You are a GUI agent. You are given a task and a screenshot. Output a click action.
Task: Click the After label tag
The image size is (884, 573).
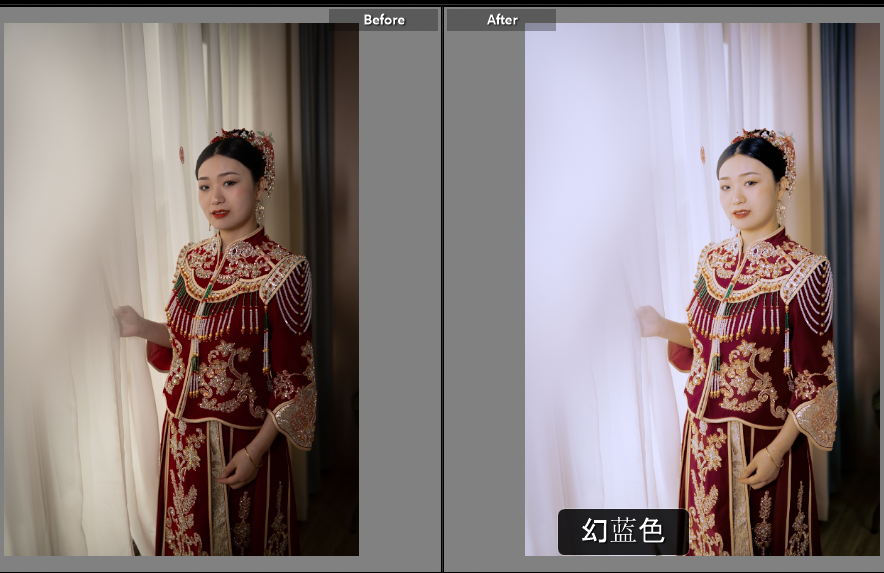coord(501,20)
